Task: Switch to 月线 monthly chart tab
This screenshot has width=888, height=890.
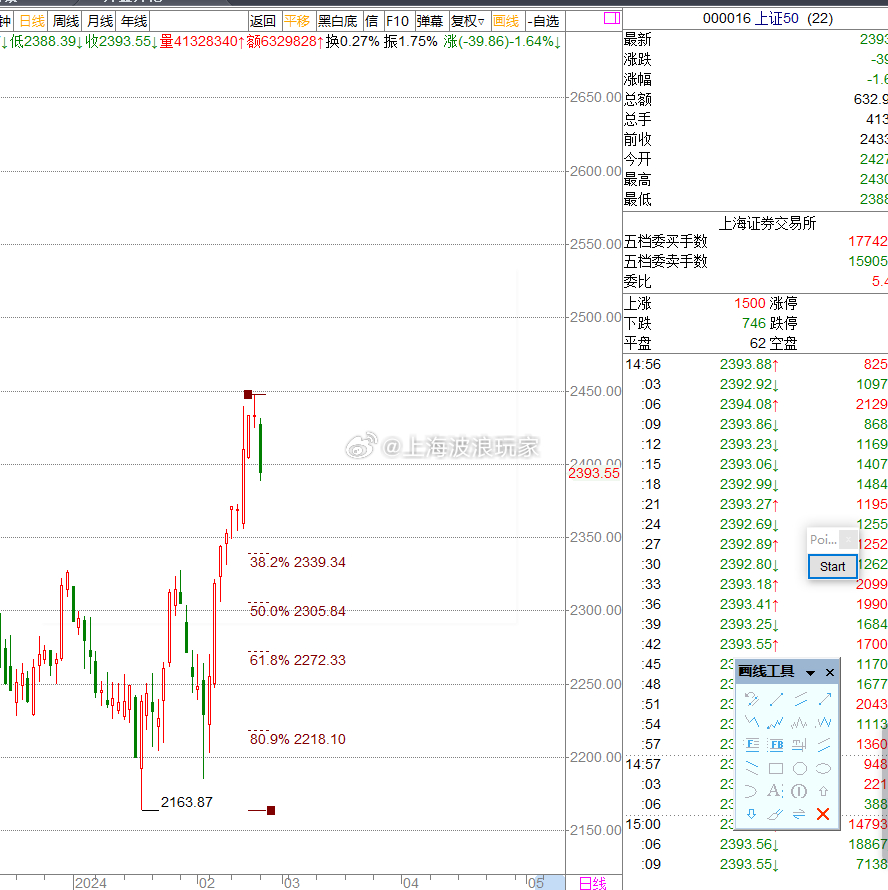Action: (x=99, y=21)
